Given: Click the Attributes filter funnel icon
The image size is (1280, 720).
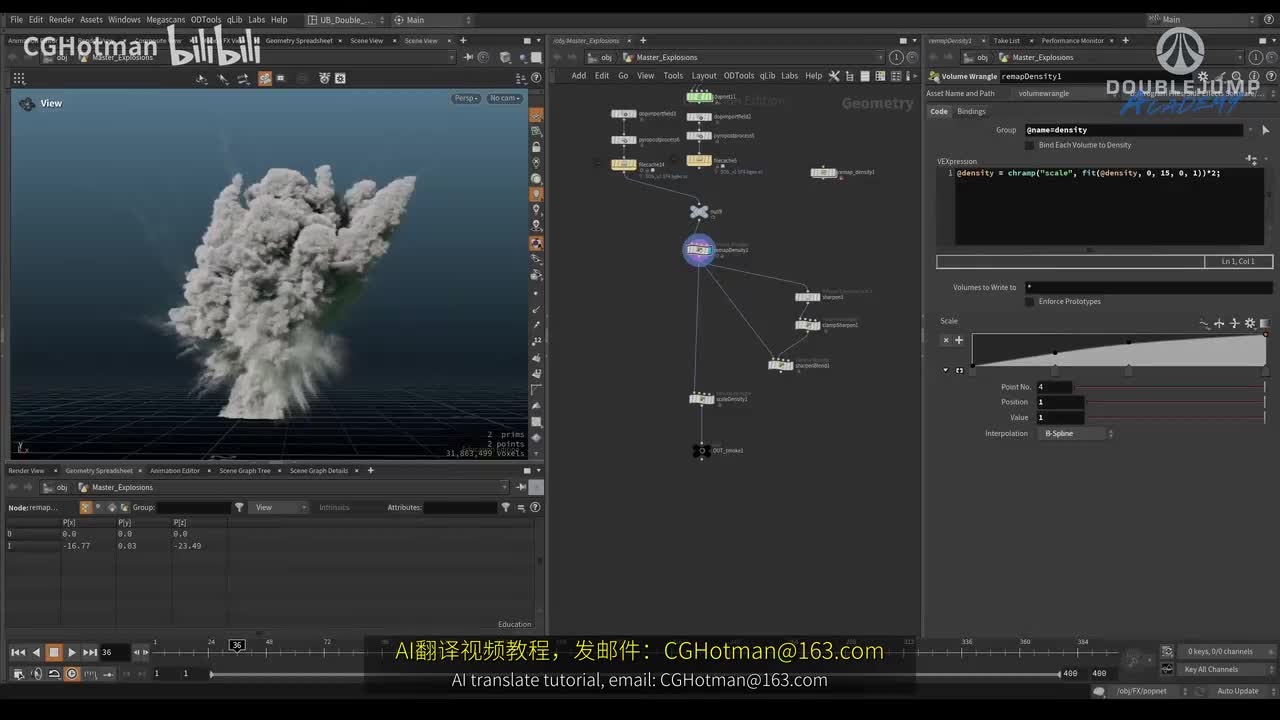Looking at the screenshot, I should coord(506,507).
